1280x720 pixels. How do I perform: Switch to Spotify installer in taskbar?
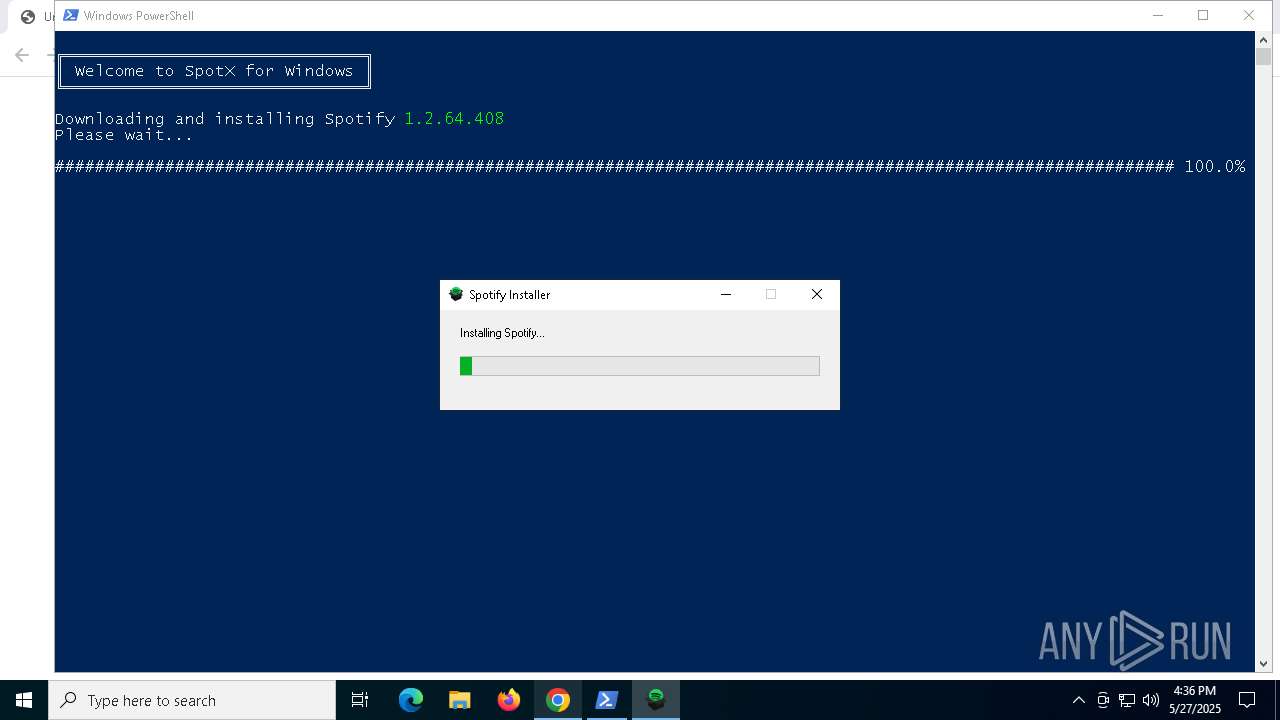pyautogui.click(x=656, y=700)
